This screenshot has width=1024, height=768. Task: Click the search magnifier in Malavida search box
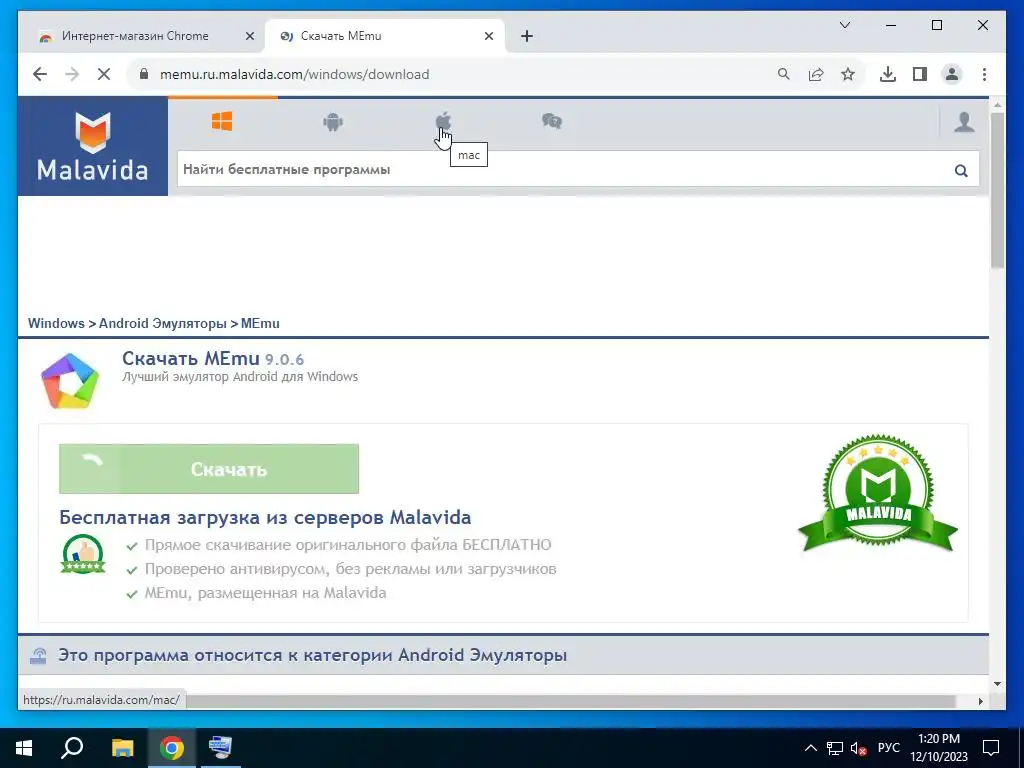pos(961,170)
